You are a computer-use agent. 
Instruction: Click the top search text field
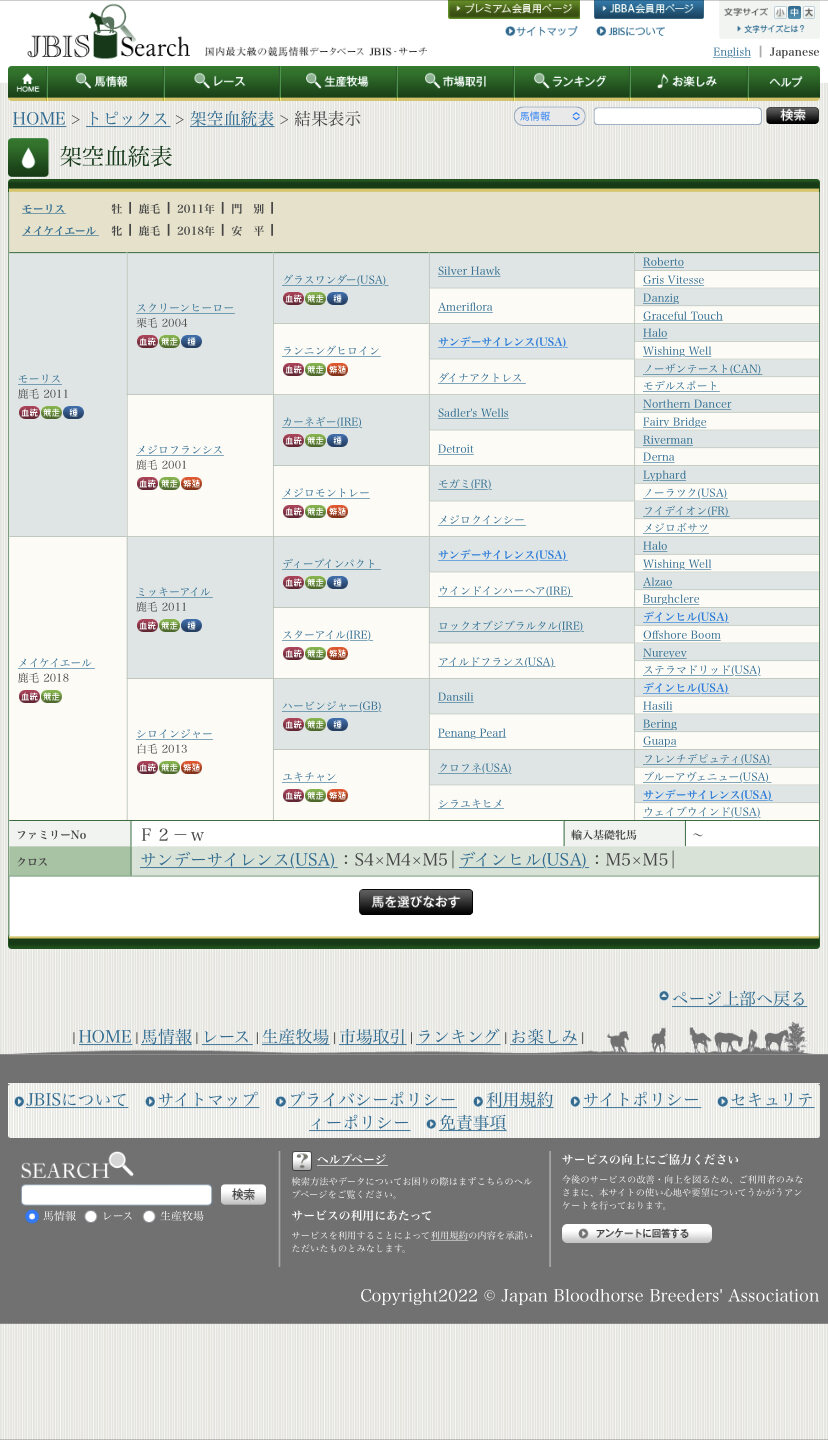tap(678, 116)
